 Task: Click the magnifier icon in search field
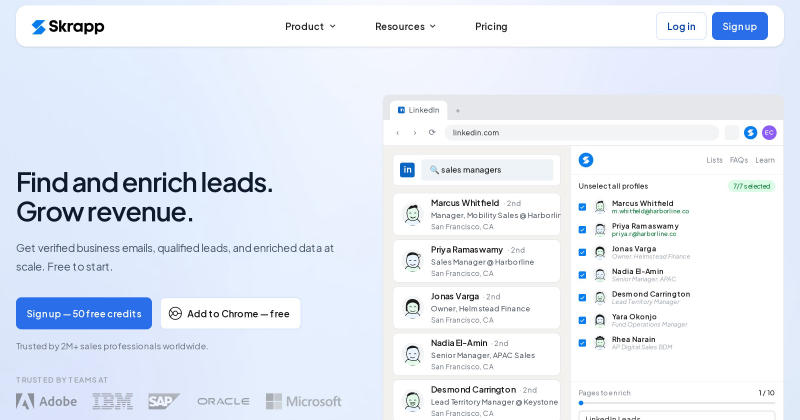tap(434, 169)
